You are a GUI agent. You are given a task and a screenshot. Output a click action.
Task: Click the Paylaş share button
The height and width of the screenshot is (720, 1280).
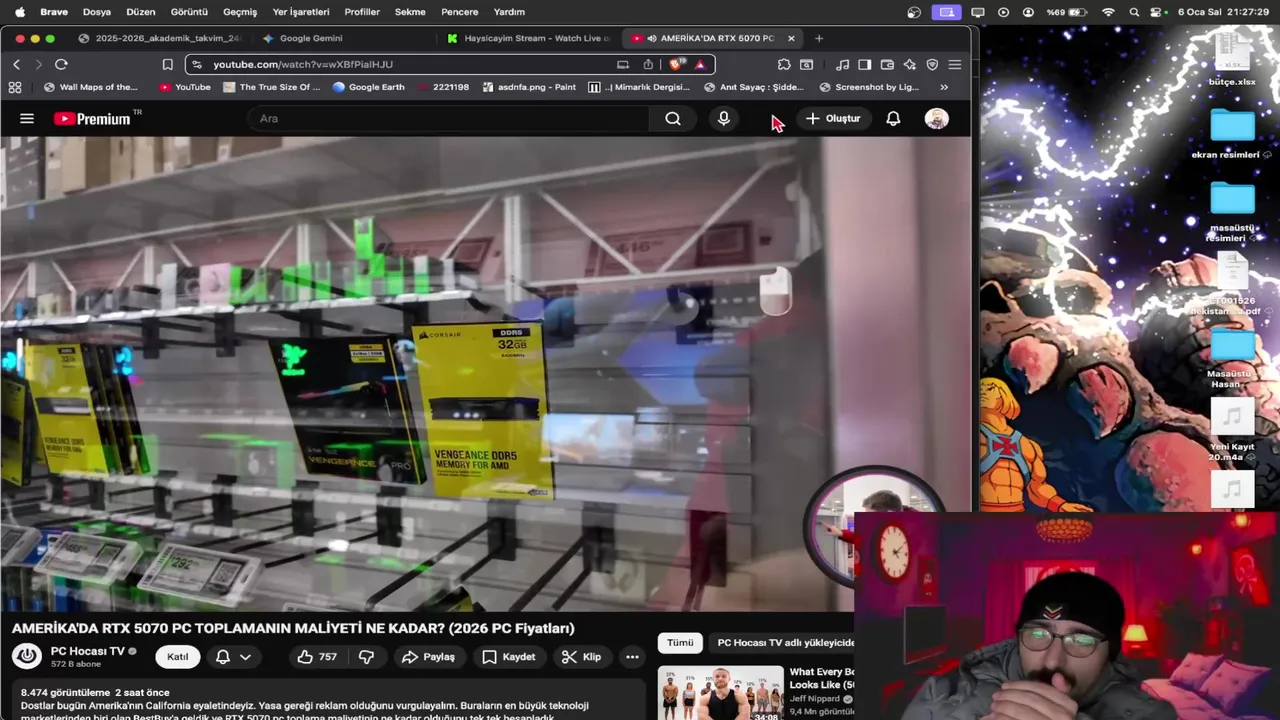[428, 657]
